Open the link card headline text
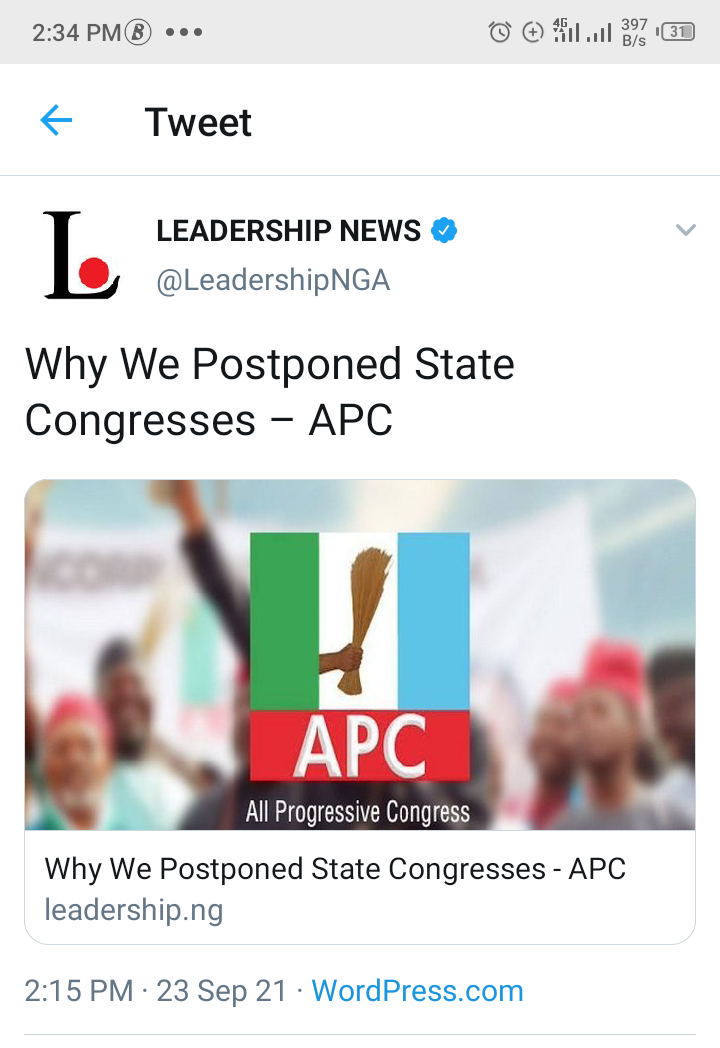720x1048 pixels. [335, 868]
